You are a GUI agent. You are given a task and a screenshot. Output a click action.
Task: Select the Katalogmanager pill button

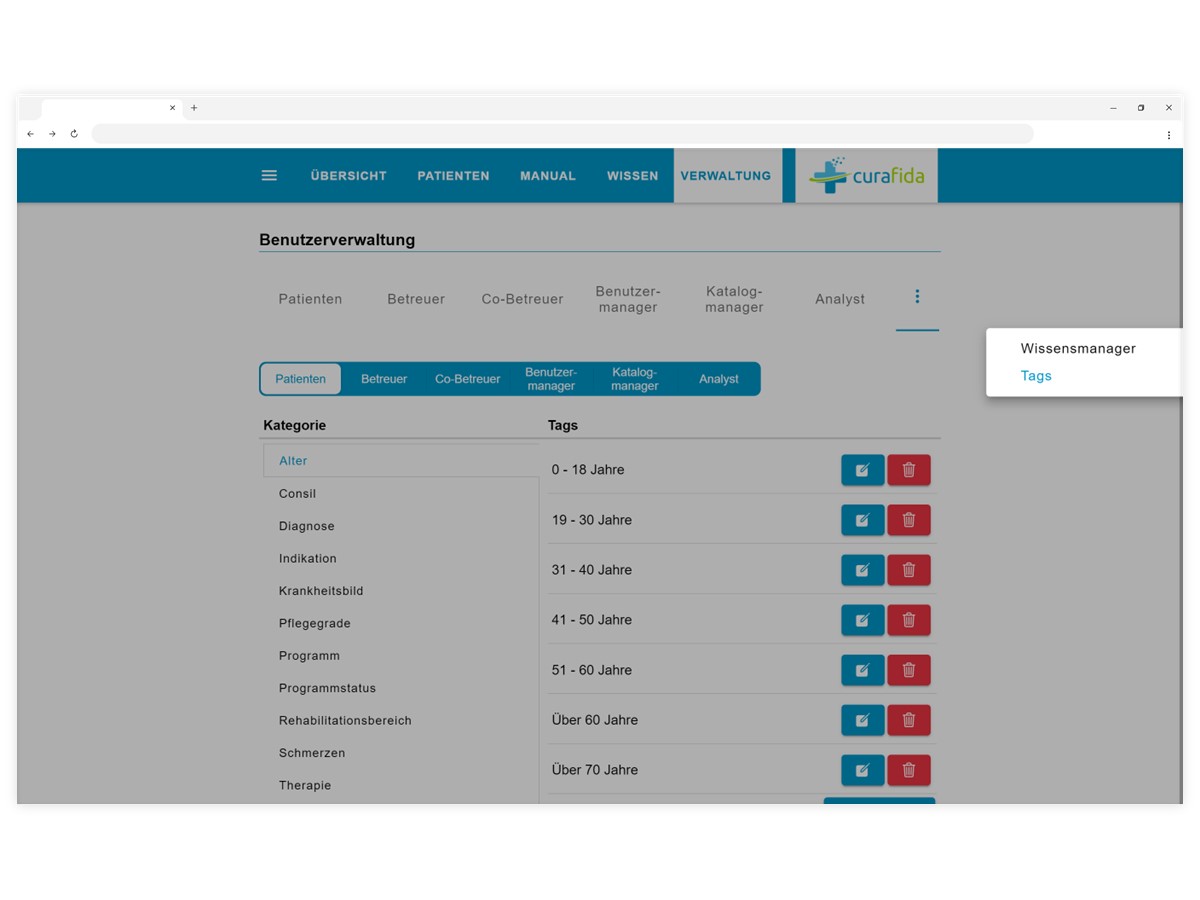pyautogui.click(x=635, y=379)
